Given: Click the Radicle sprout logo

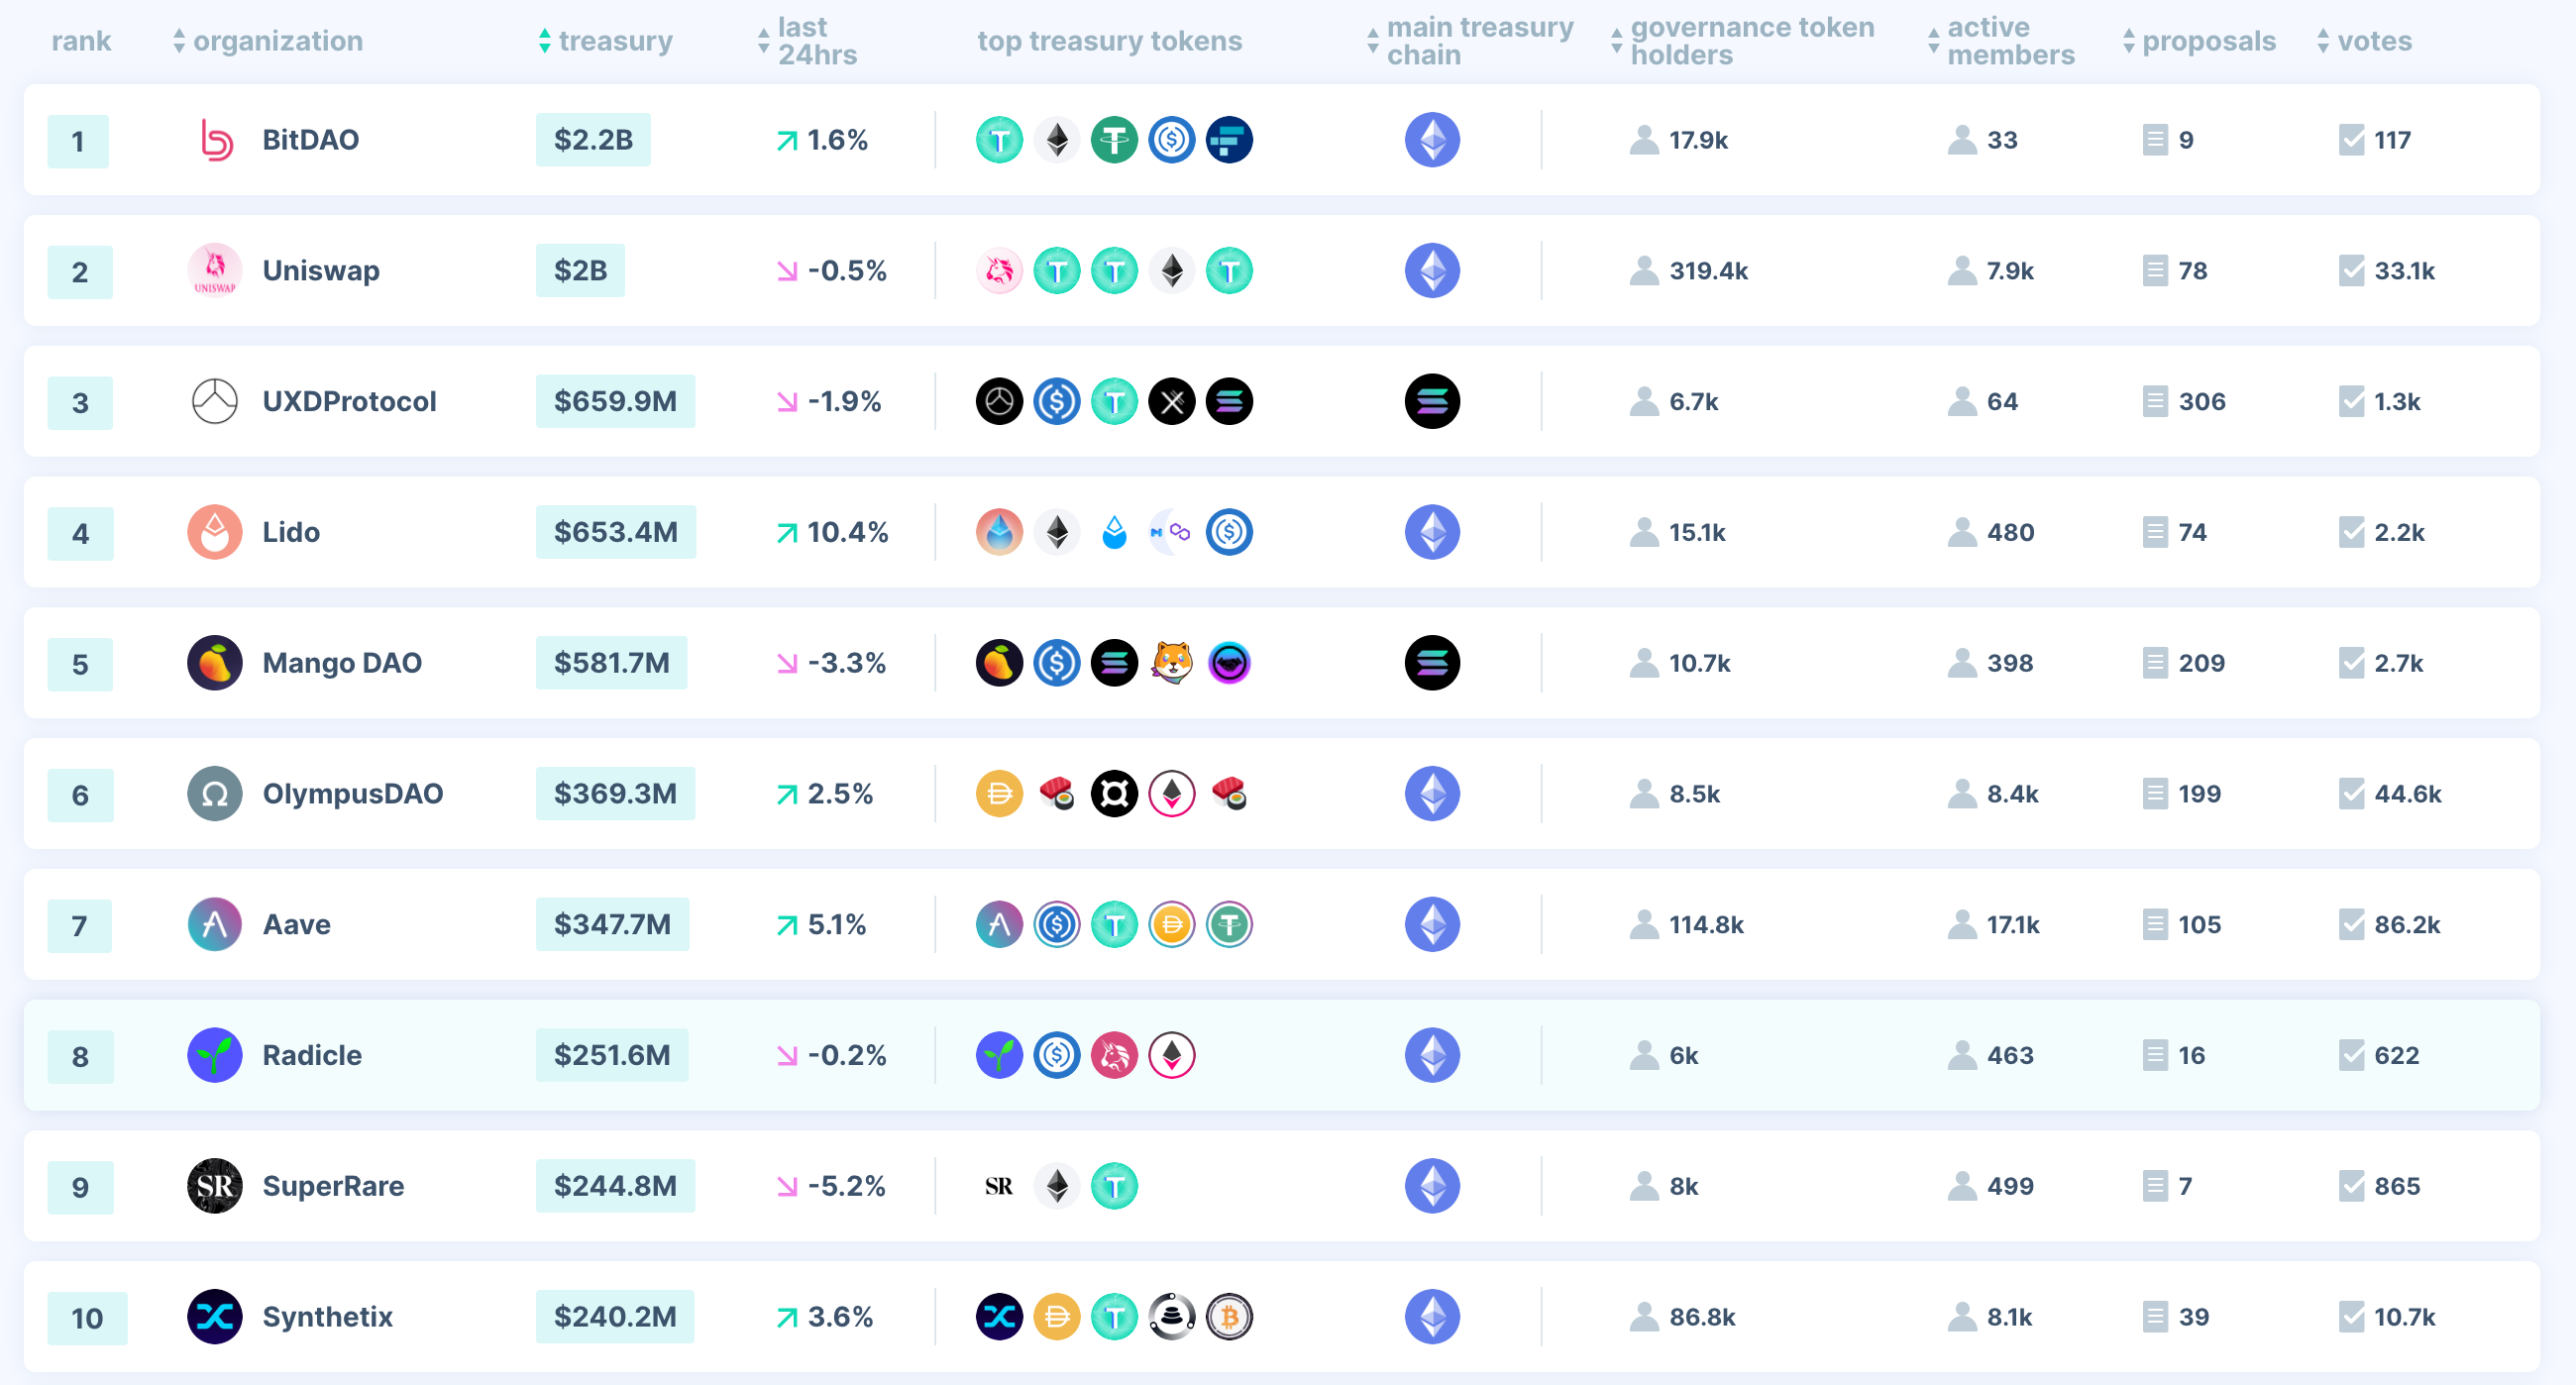Looking at the screenshot, I should click(x=215, y=1055).
